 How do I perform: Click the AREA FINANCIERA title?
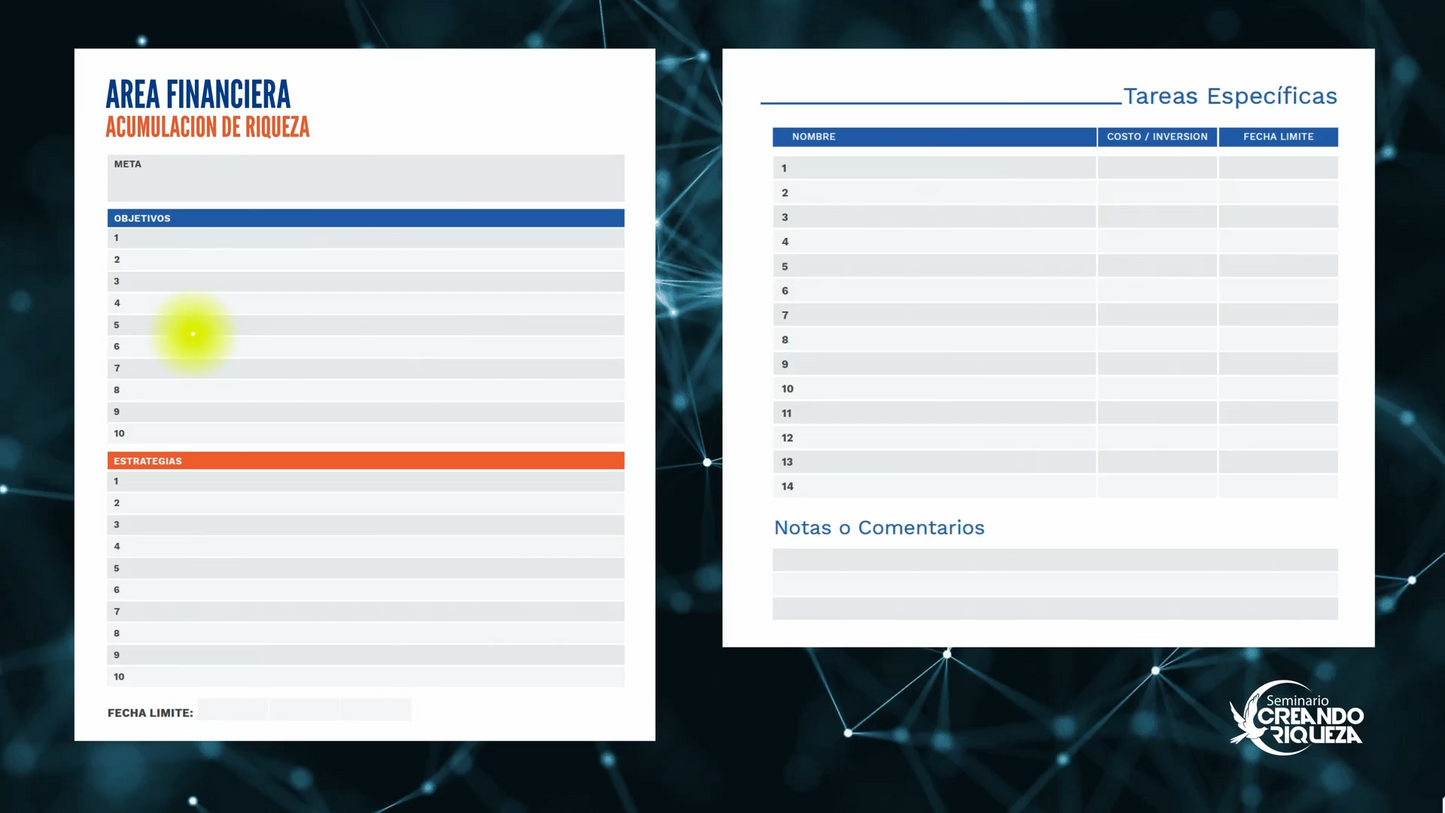pyautogui.click(x=198, y=95)
